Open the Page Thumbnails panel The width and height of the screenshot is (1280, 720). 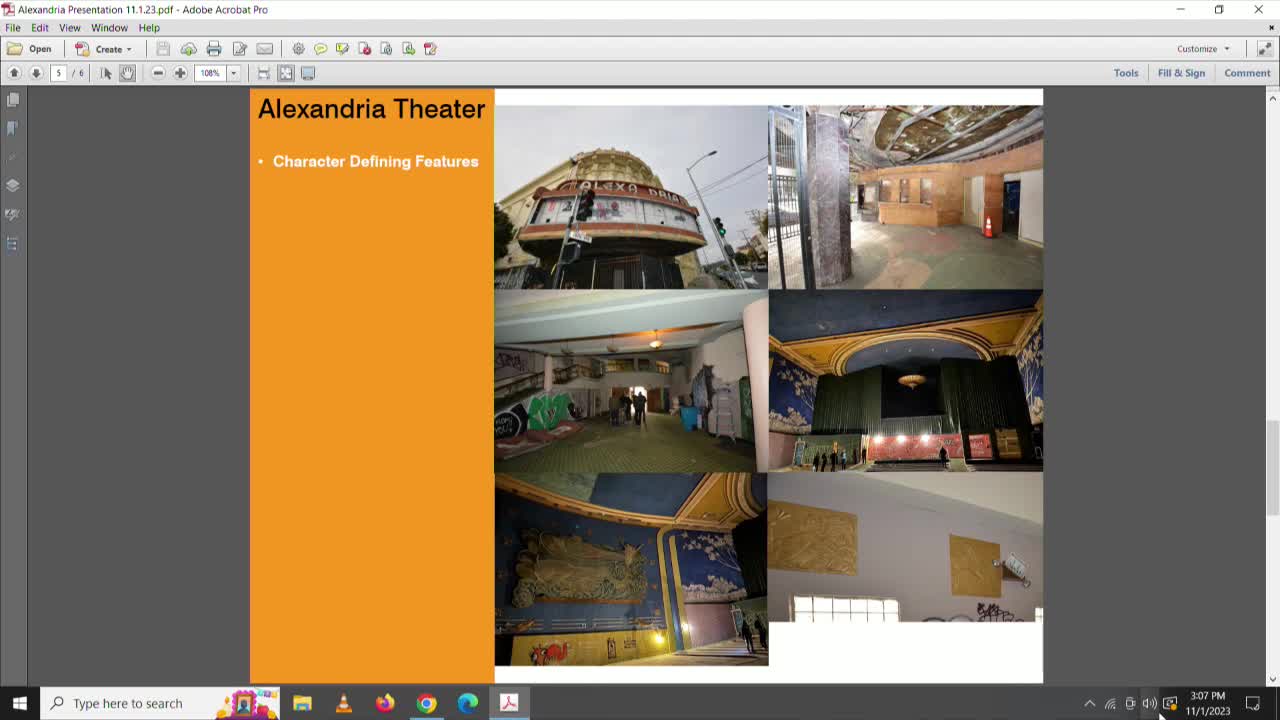(x=13, y=99)
